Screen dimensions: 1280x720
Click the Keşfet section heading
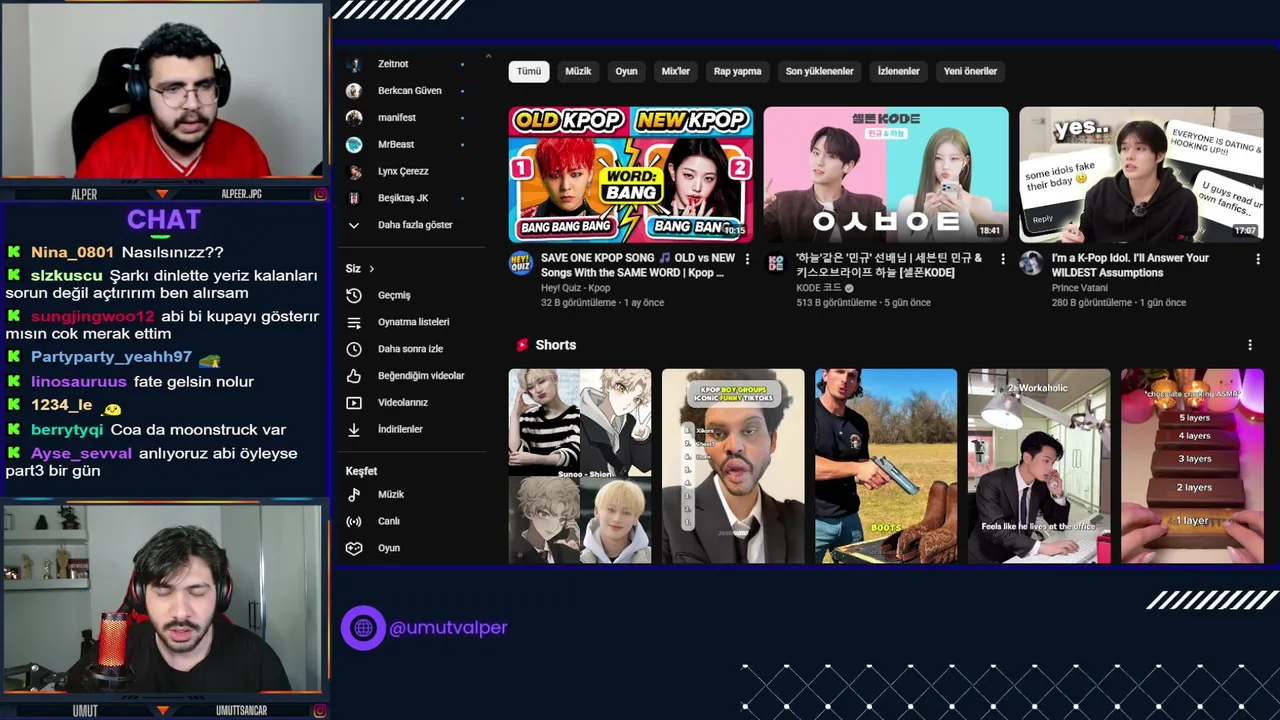(x=361, y=471)
